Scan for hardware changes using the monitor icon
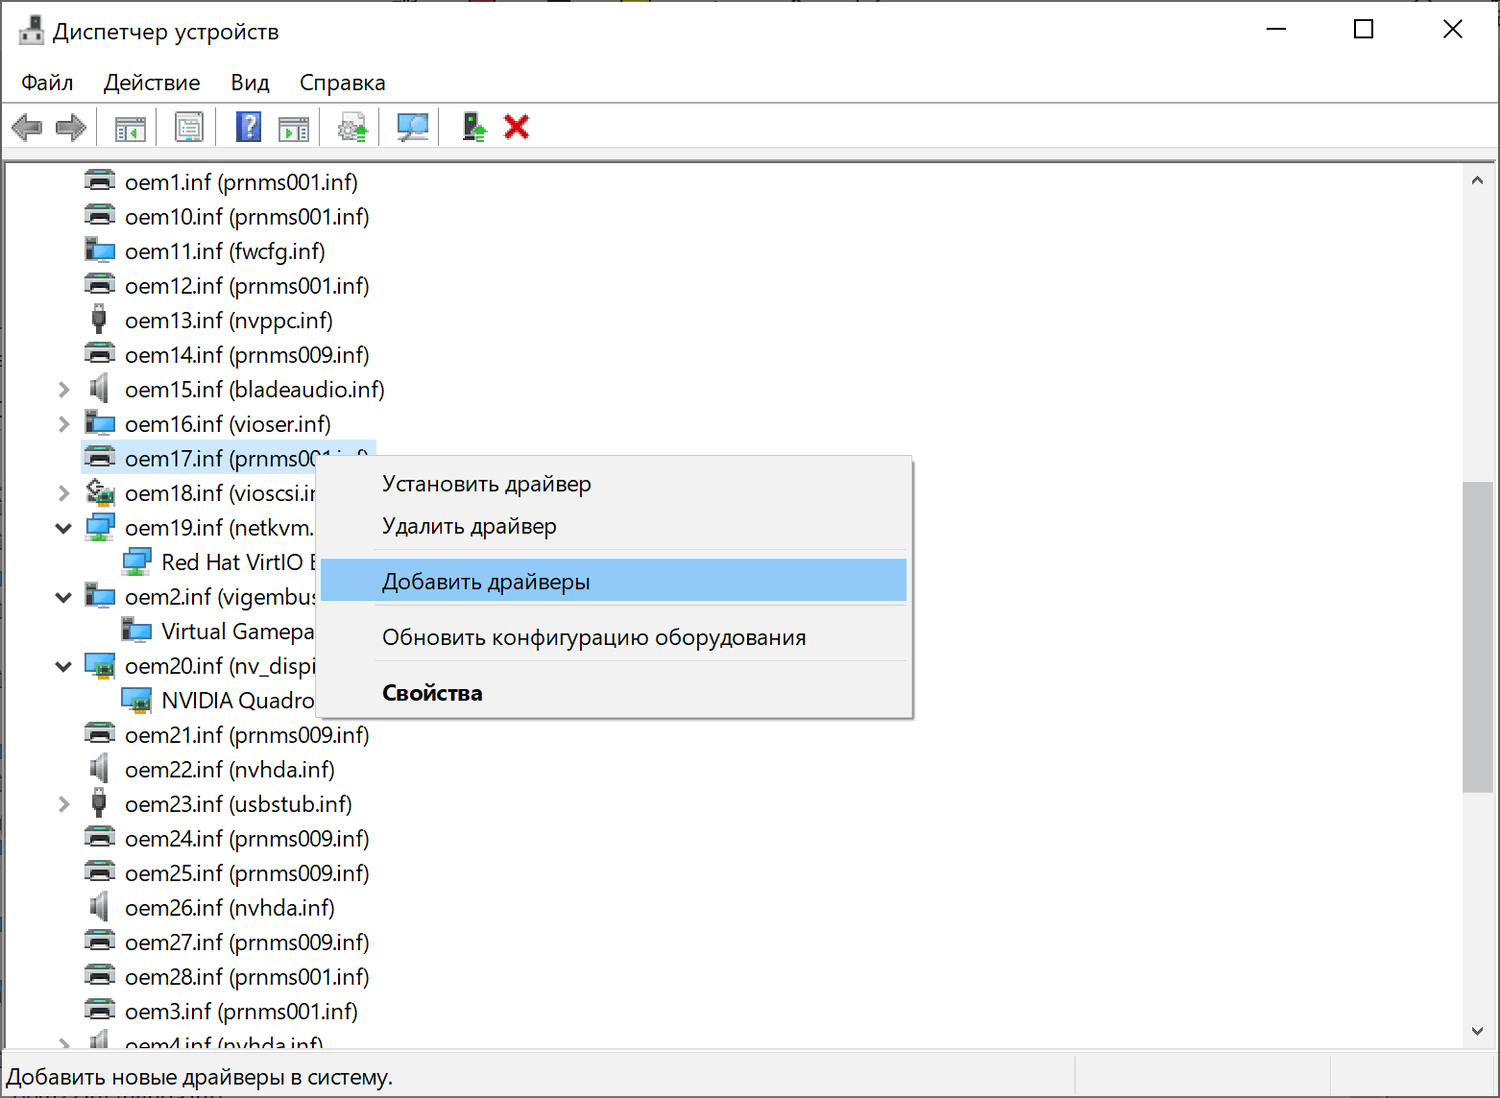The width and height of the screenshot is (1500, 1098). click(412, 127)
